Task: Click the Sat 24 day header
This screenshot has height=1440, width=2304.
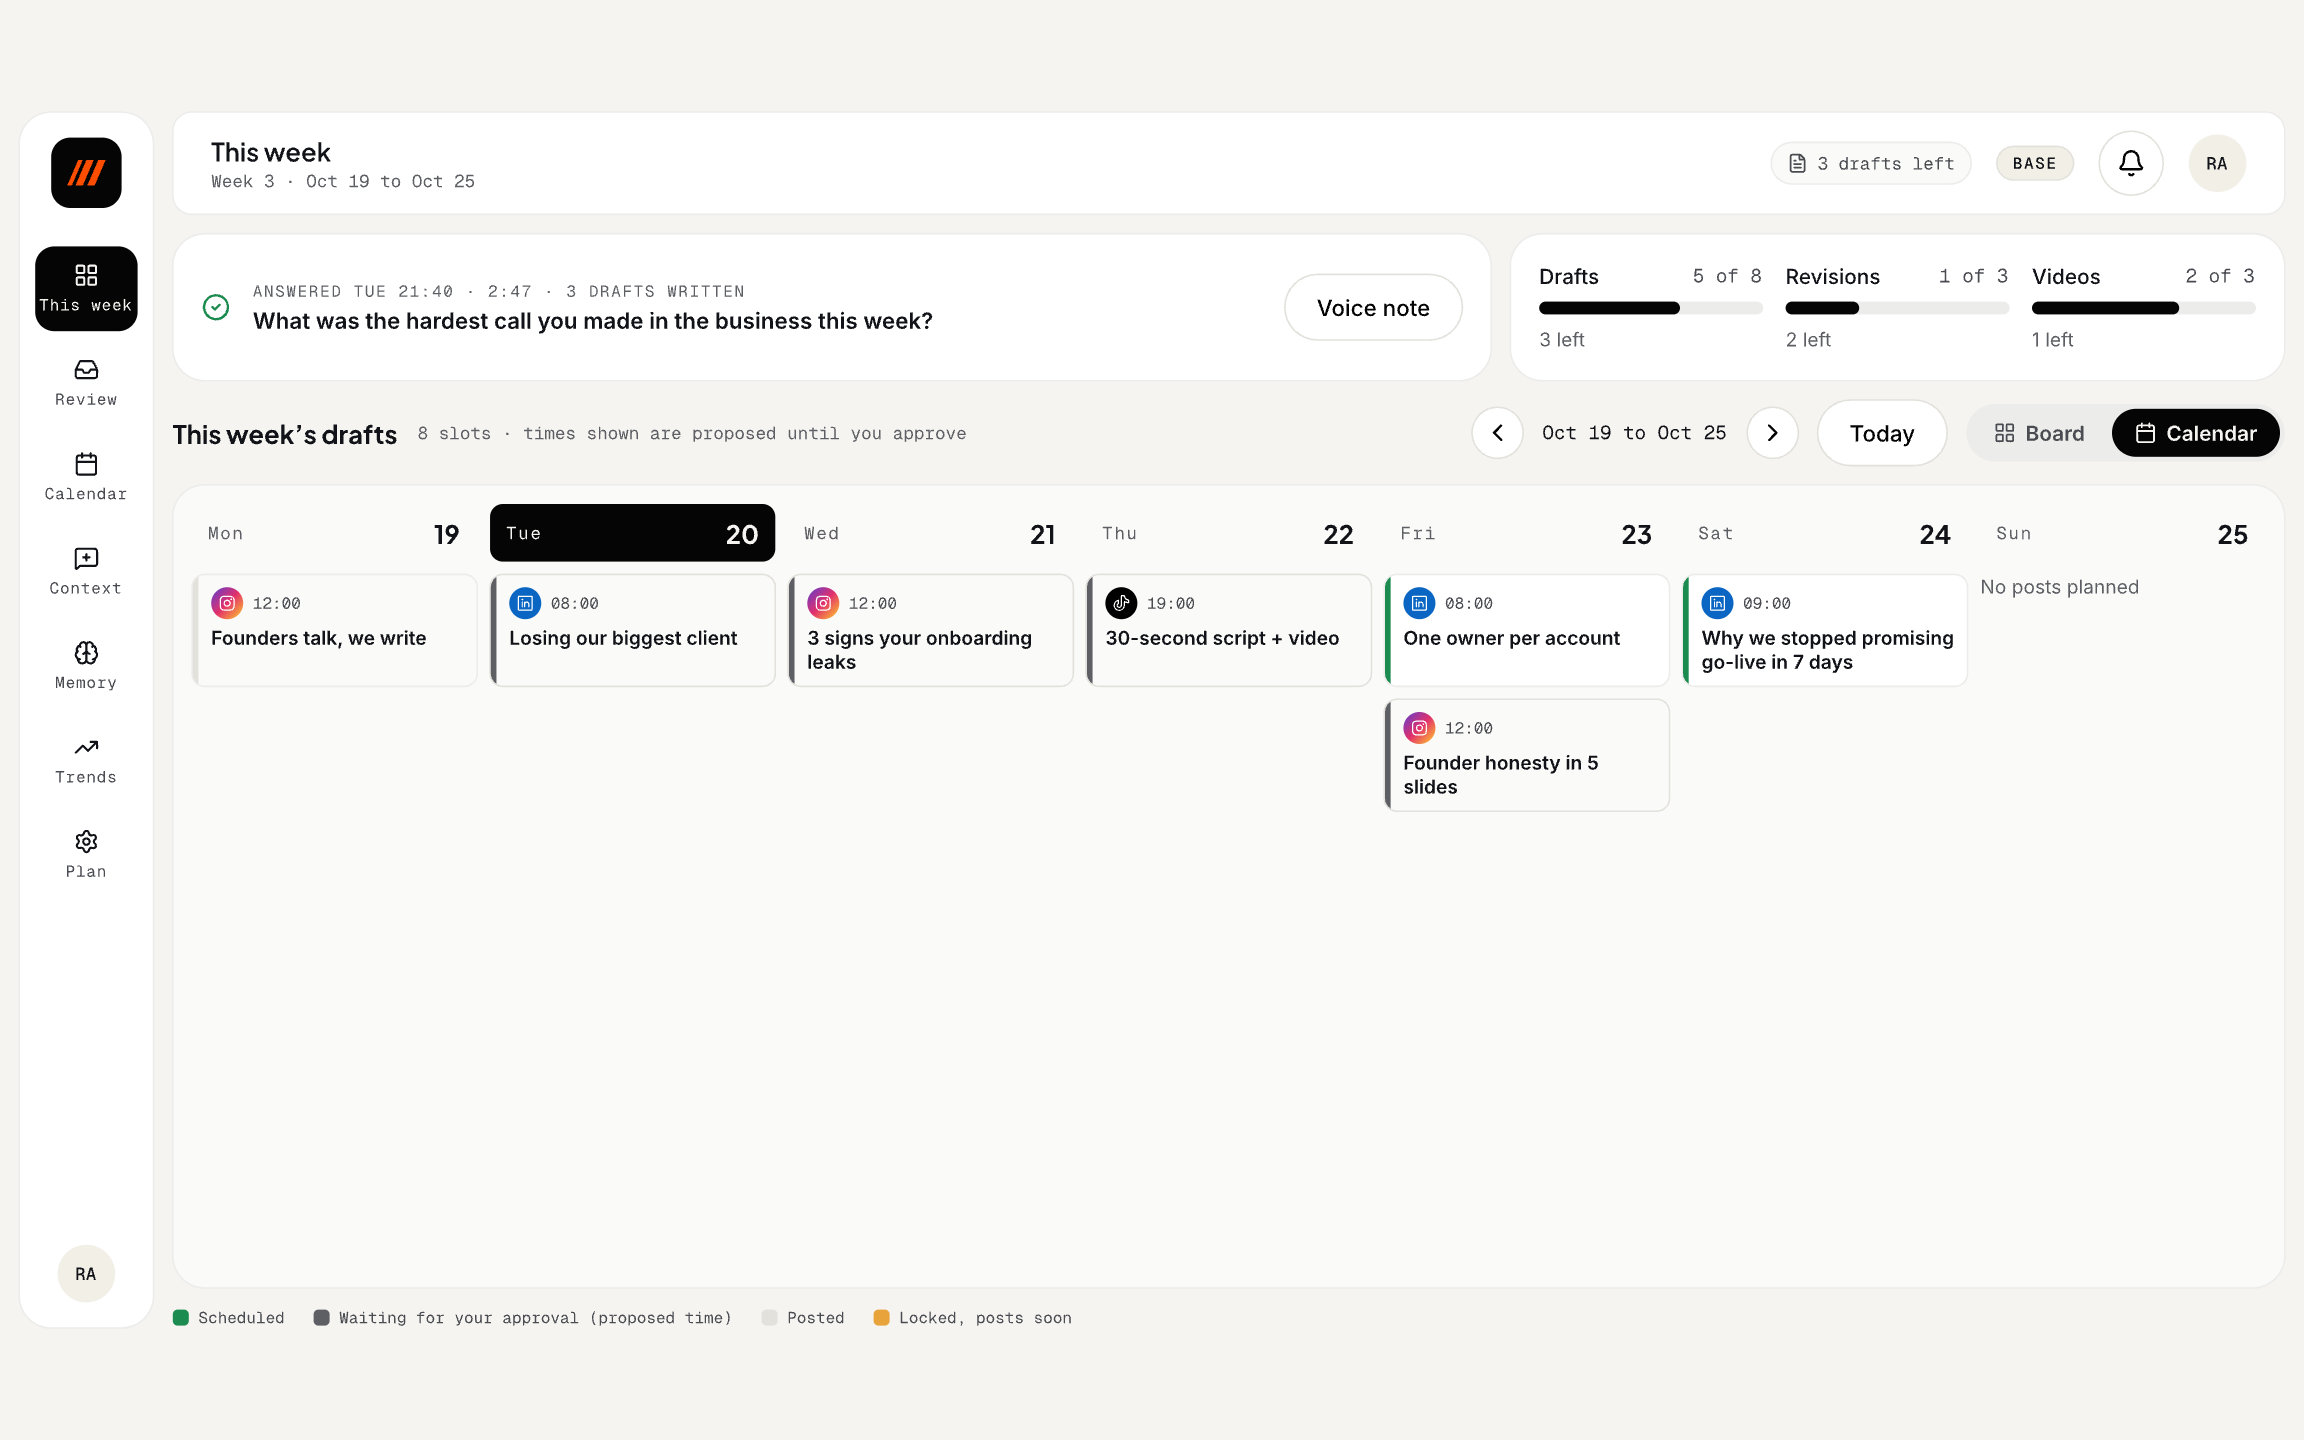Action: (1824, 533)
